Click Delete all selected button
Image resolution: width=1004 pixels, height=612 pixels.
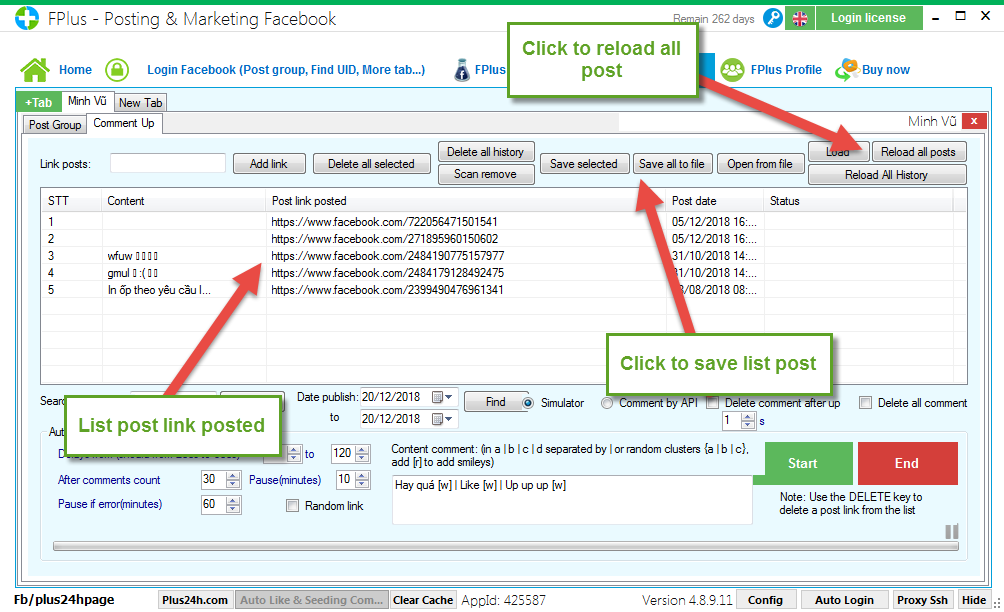(x=371, y=164)
